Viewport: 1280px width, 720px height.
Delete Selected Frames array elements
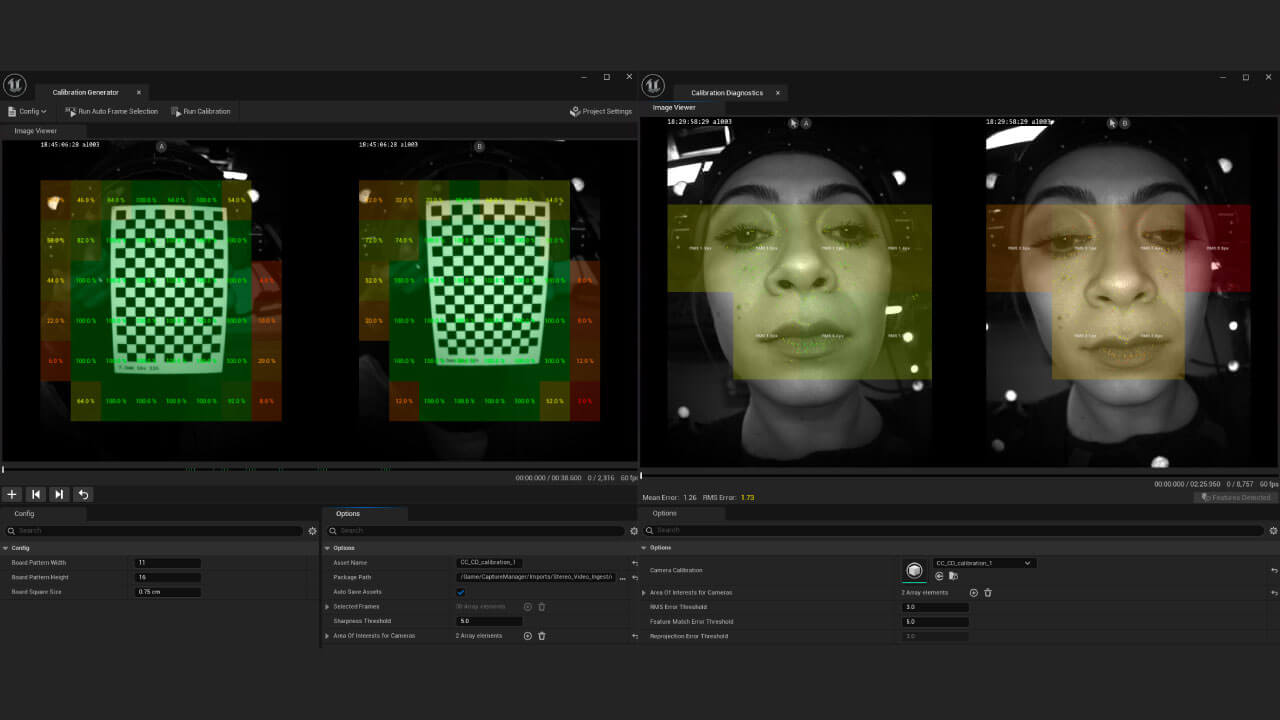click(x=542, y=606)
